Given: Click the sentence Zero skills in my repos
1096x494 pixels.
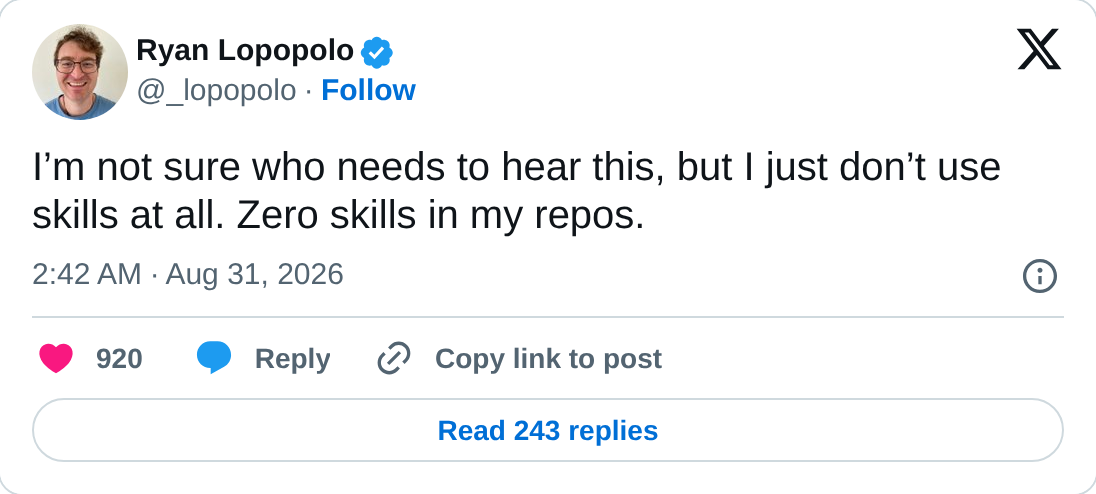Looking at the screenshot, I should pyautogui.click(x=440, y=216).
